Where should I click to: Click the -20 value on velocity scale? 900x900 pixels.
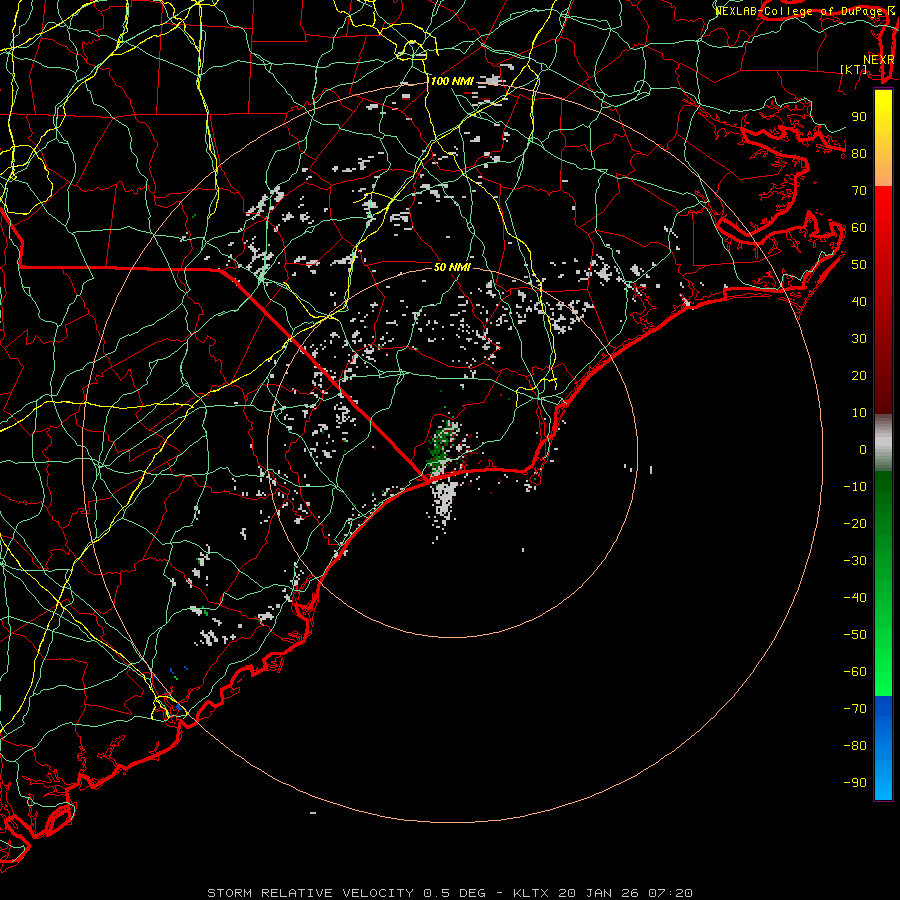855,523
